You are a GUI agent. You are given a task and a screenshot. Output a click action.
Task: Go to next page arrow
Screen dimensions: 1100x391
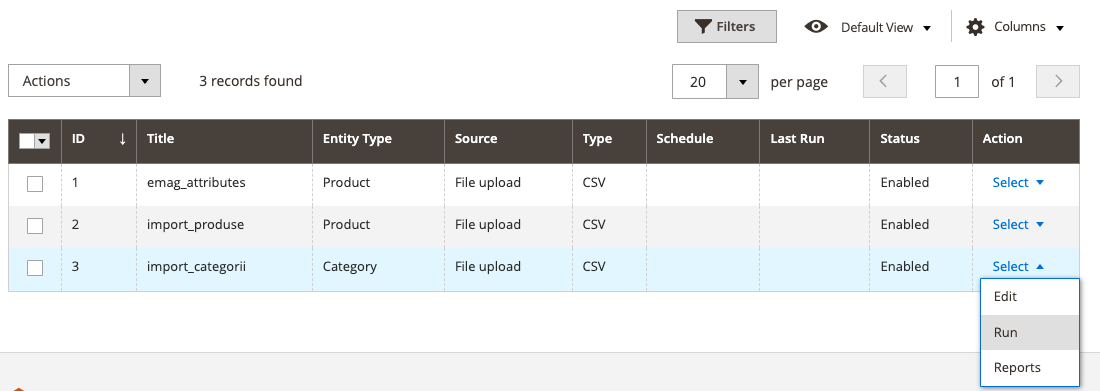click(1058, 81)
